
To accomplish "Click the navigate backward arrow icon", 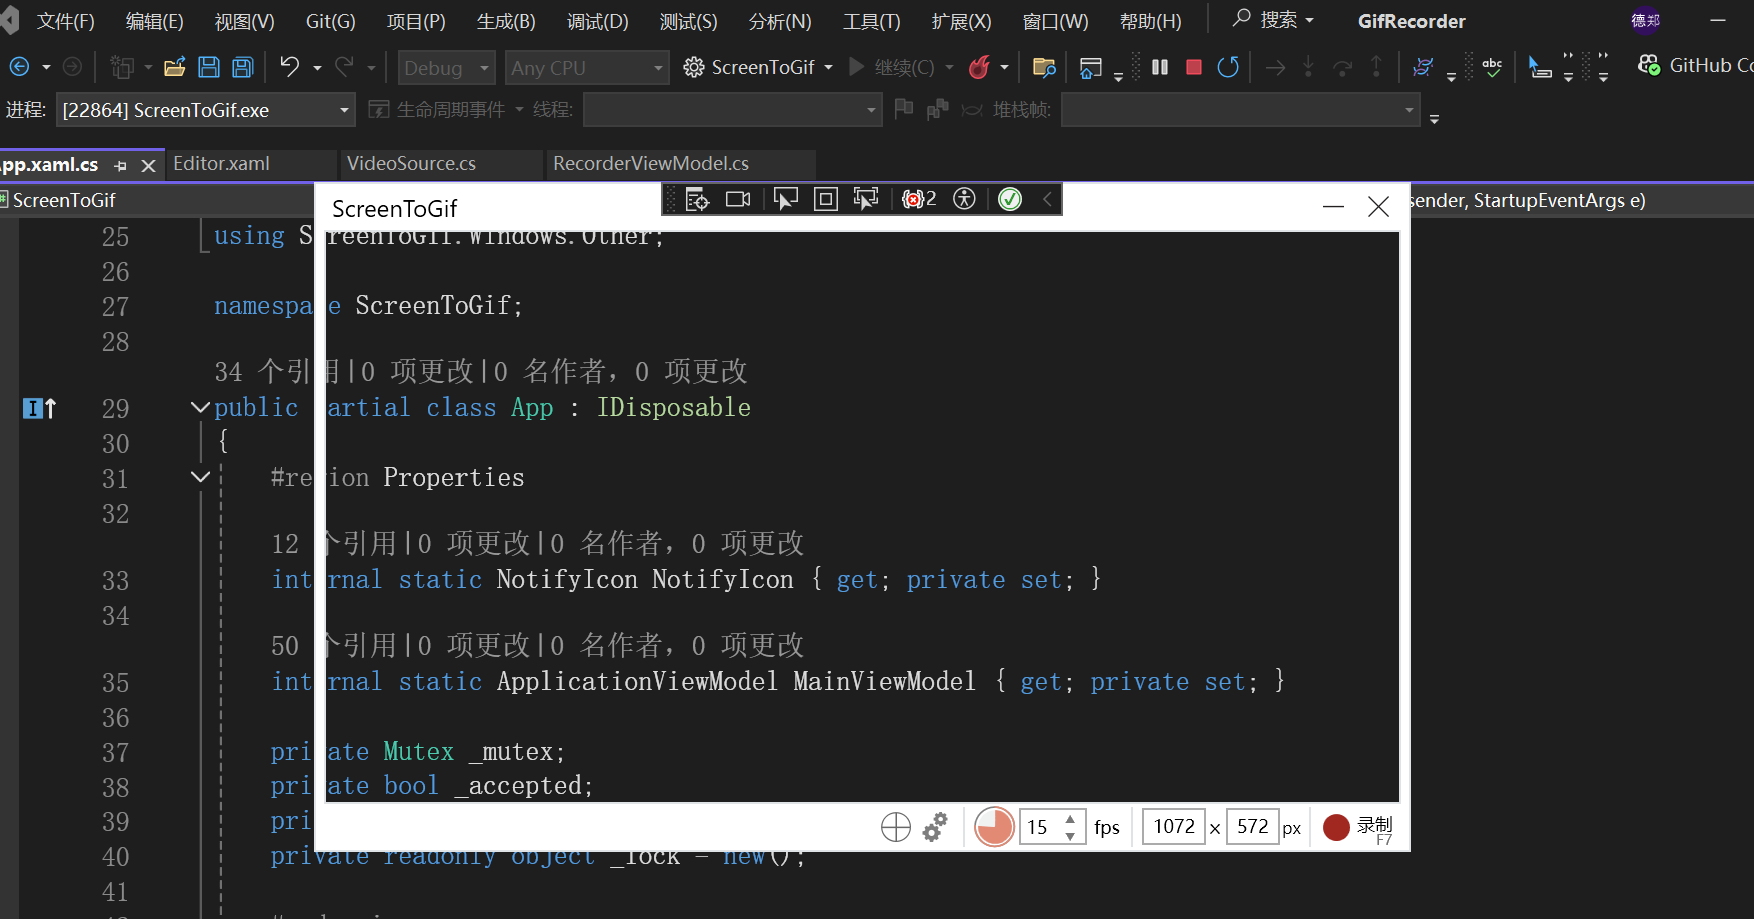I will [19, 67].
